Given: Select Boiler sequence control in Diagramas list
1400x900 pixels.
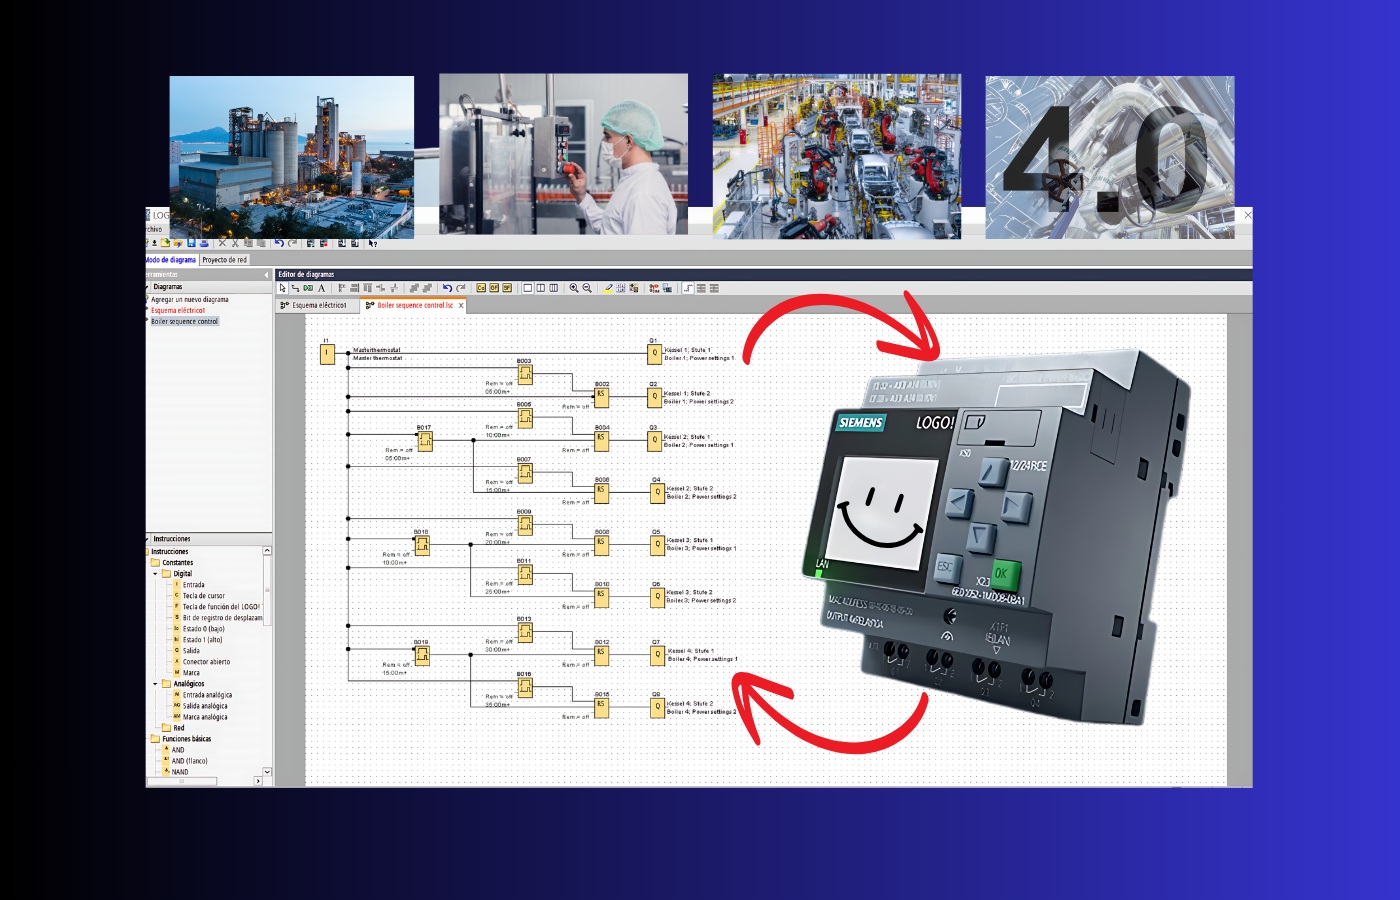Looking at the screenshot, I should click(184, 321).
